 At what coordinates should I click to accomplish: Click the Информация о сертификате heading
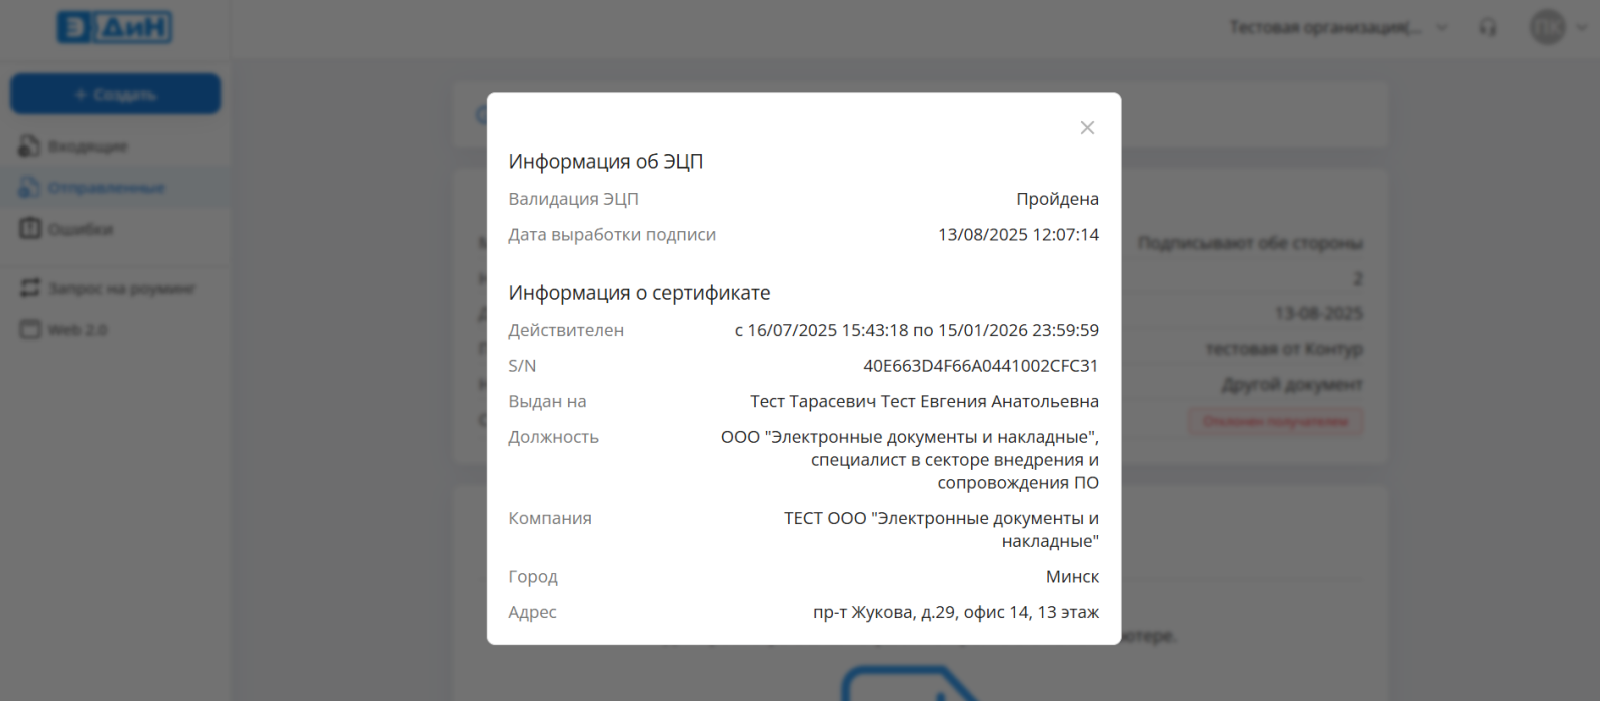(639, 293)
